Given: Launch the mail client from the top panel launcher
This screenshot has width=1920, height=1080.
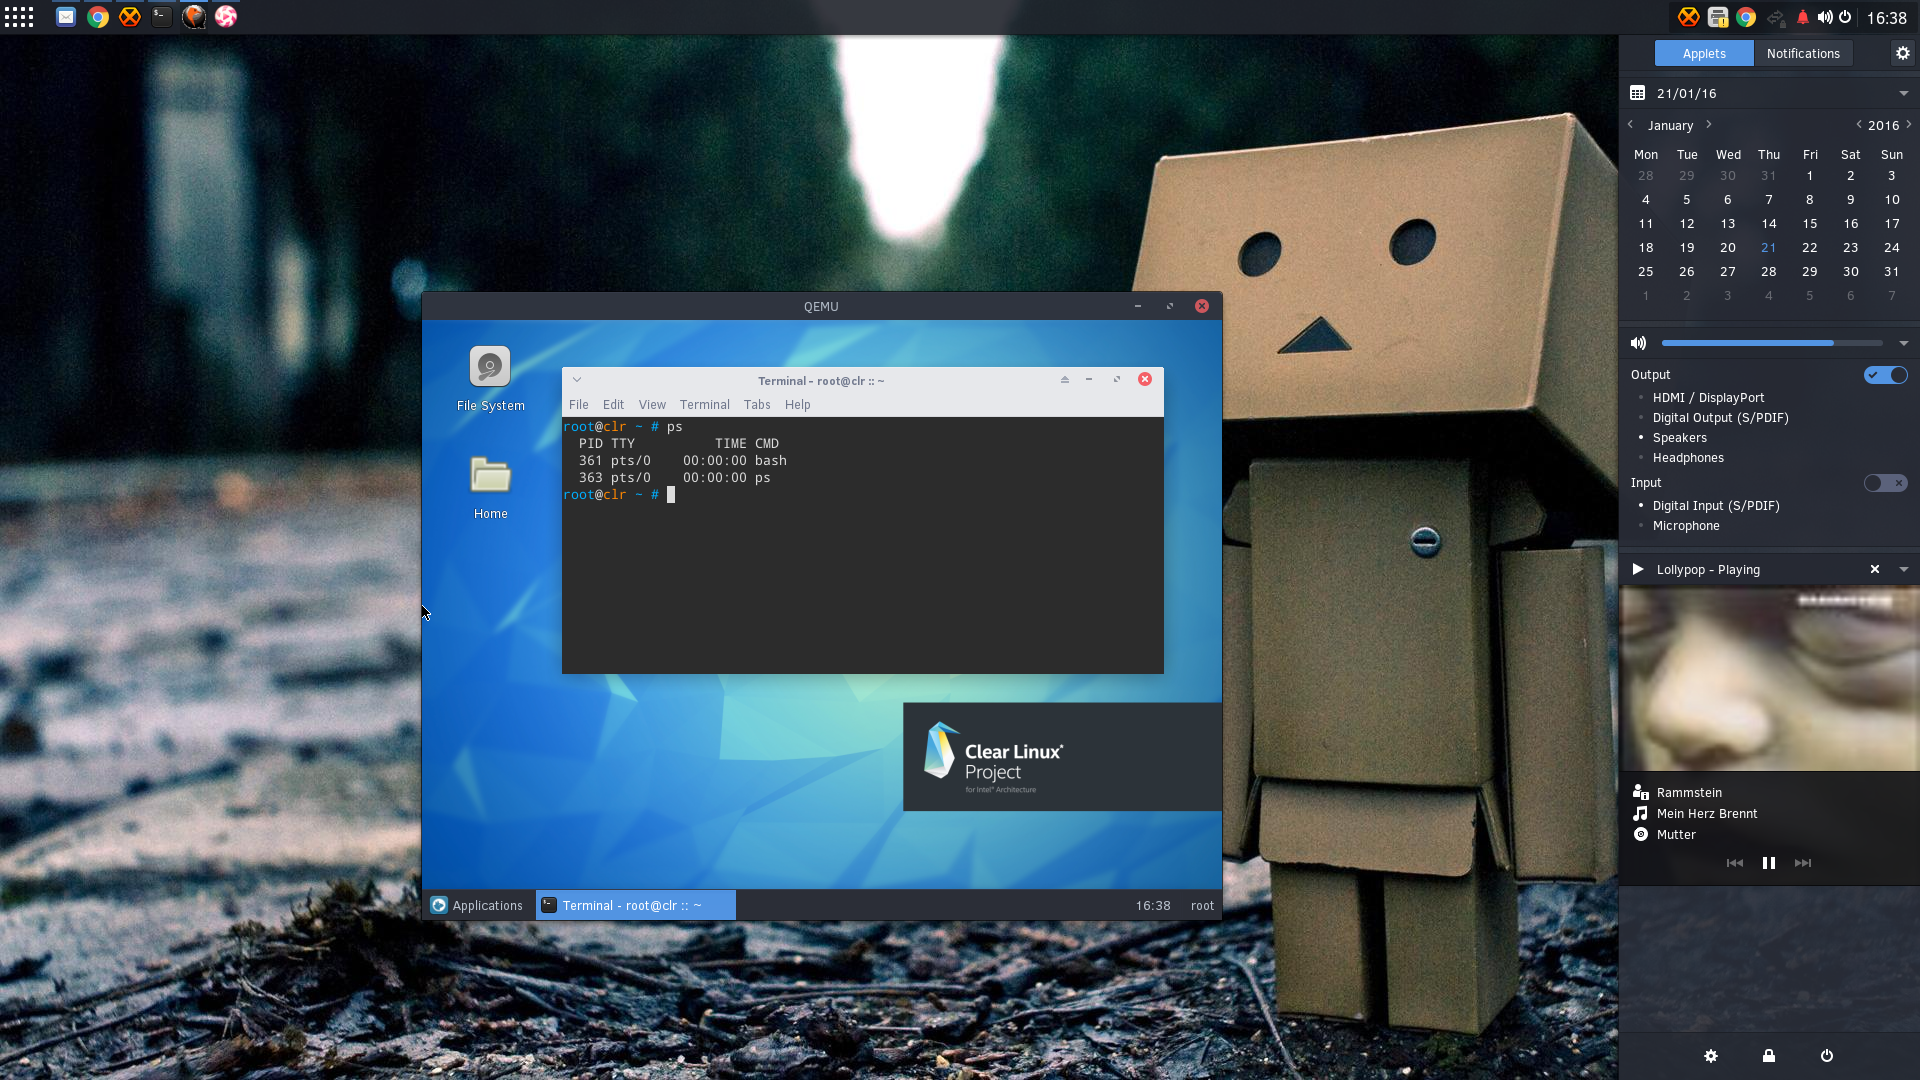Looking at the screenshot, I should (66, 17).
